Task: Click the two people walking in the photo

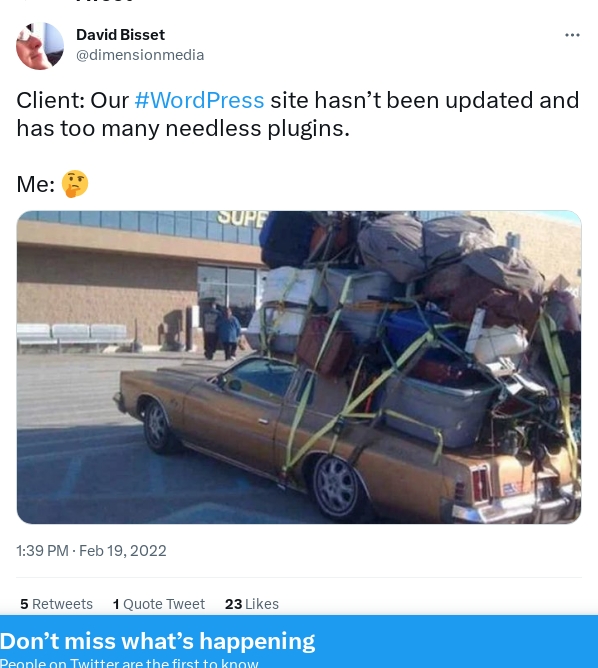Action: point(221,331)
